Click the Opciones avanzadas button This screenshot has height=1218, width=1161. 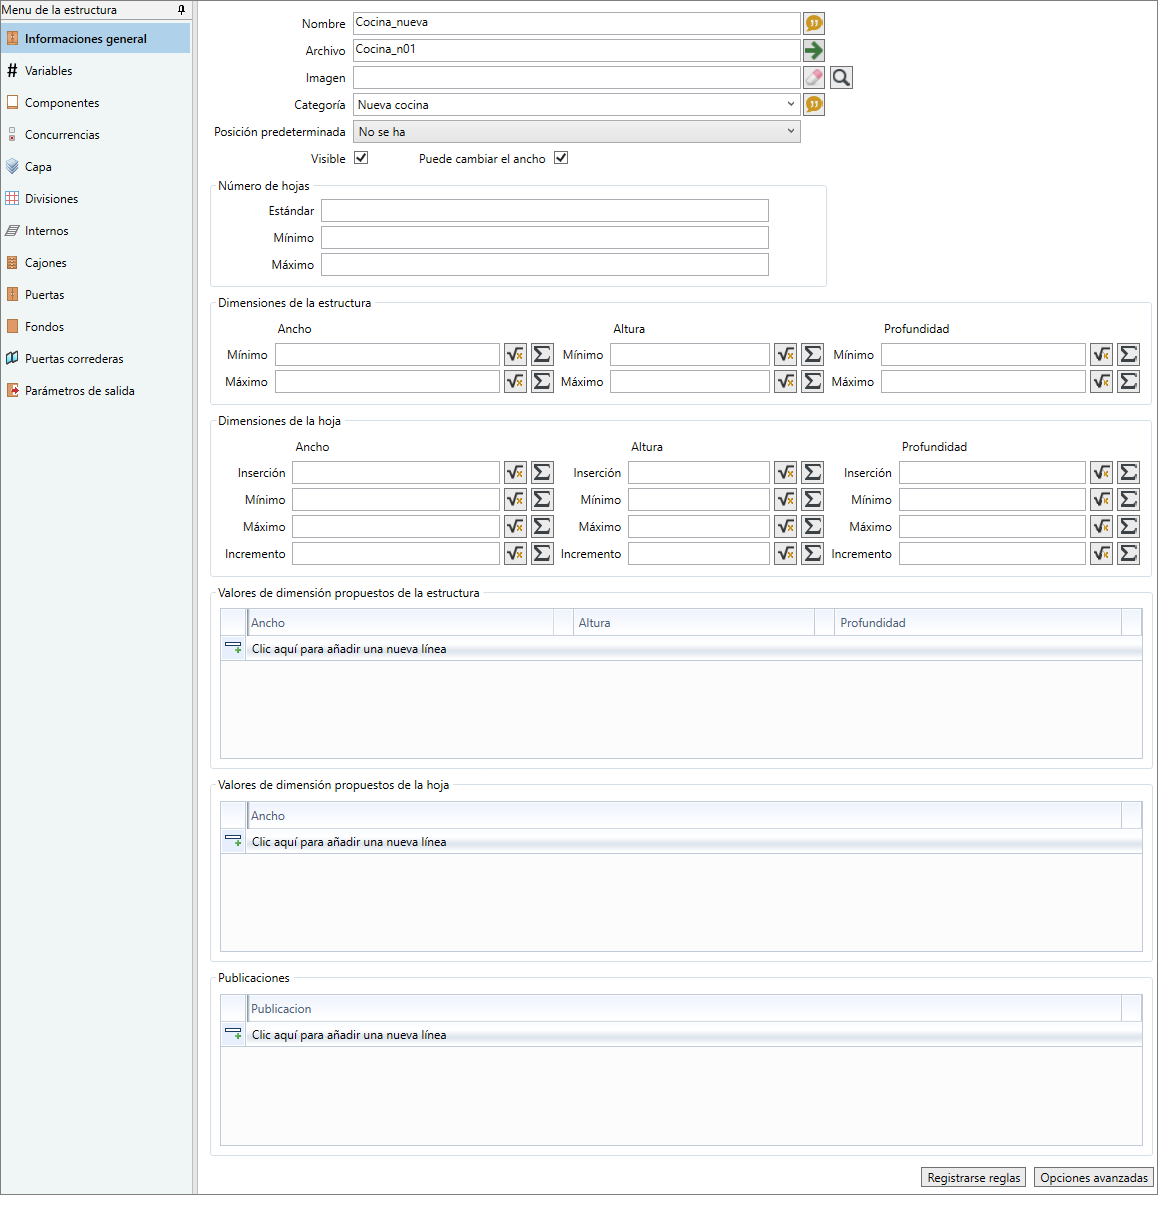(x=1094, y=1178)
